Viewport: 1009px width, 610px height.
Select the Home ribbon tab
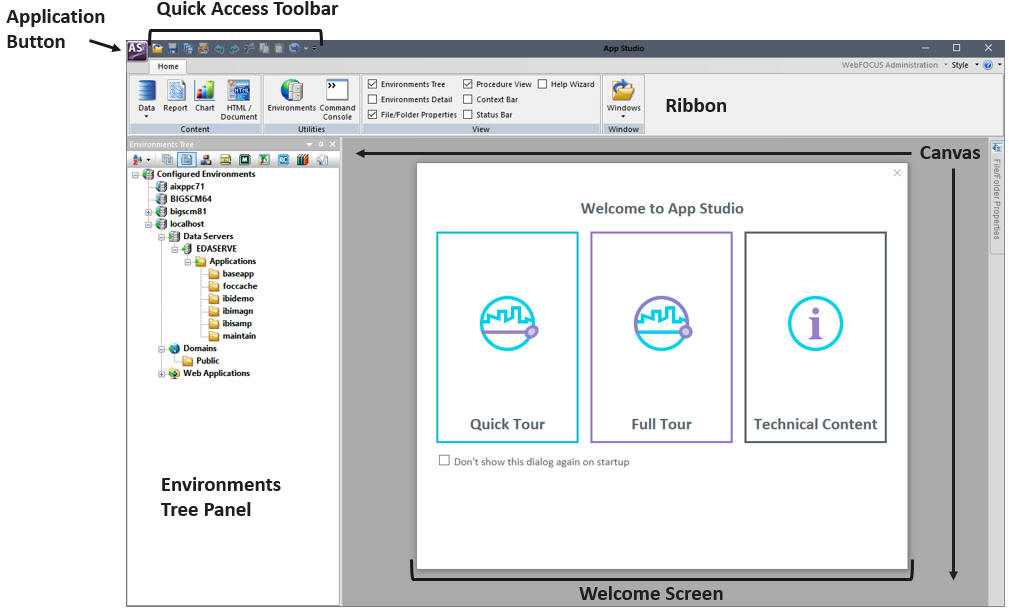(168, 66)
